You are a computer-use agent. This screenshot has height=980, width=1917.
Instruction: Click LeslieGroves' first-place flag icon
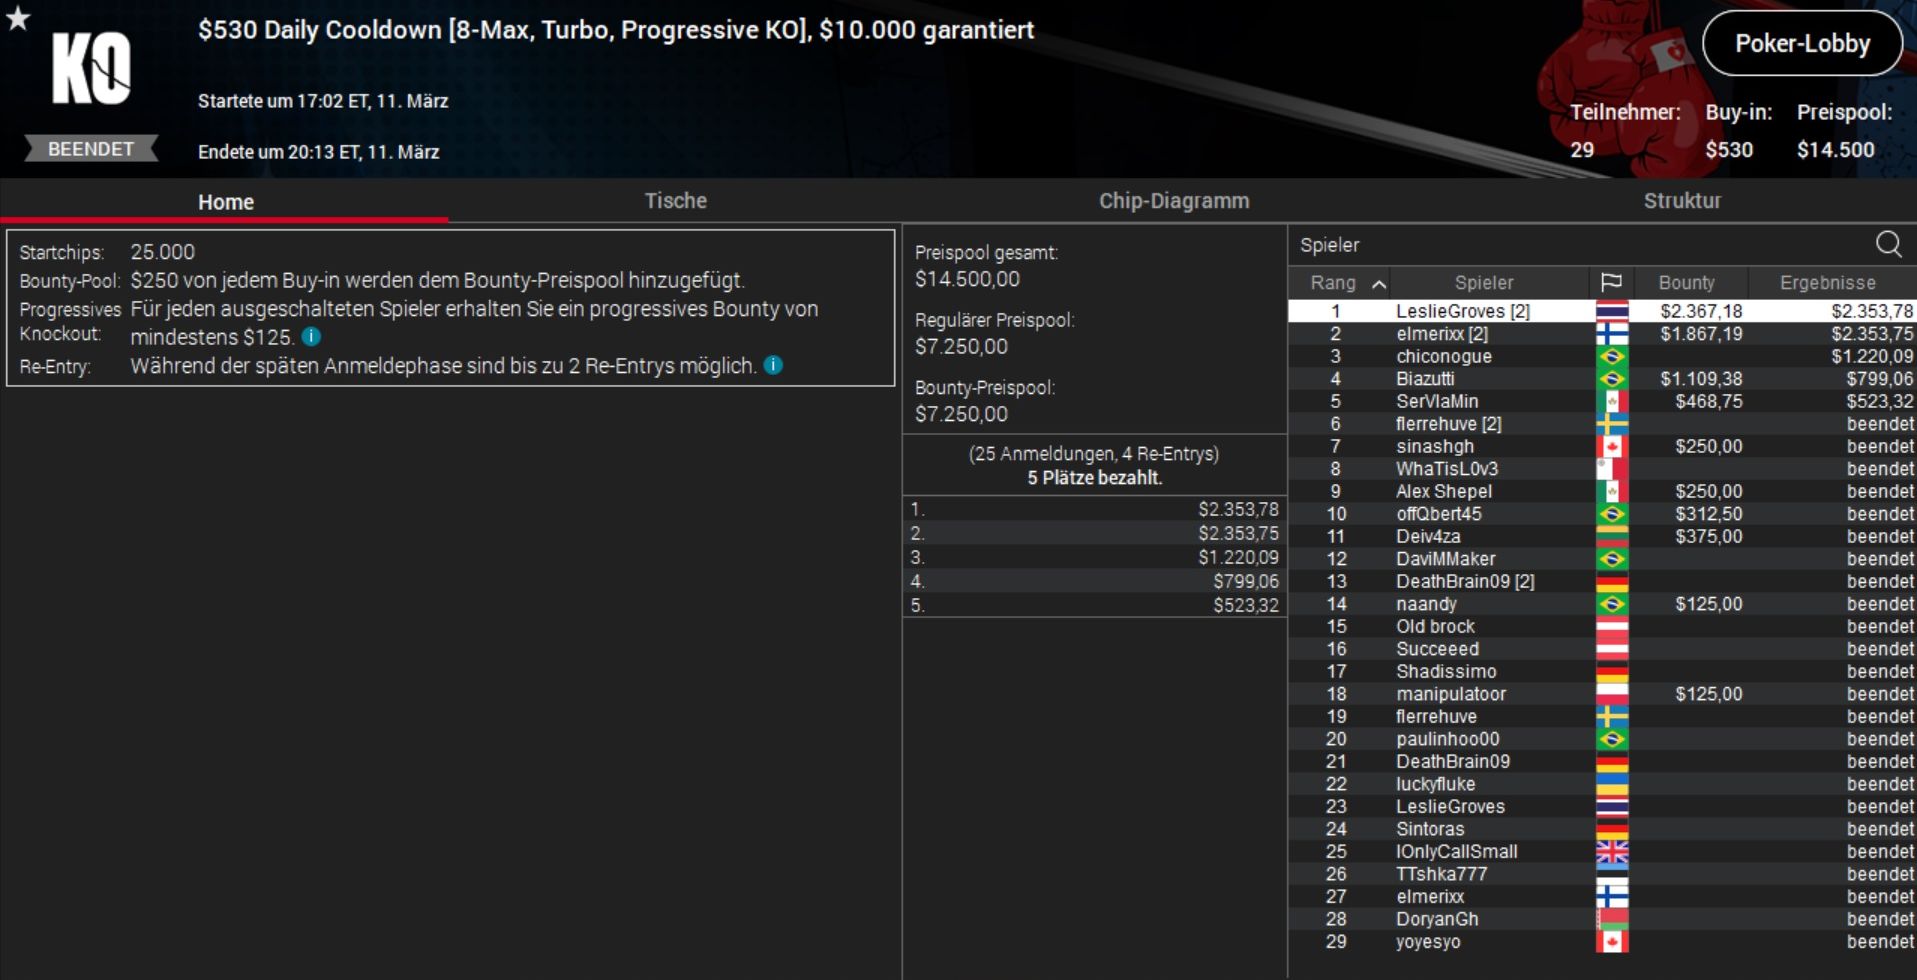coord(1612,311)
